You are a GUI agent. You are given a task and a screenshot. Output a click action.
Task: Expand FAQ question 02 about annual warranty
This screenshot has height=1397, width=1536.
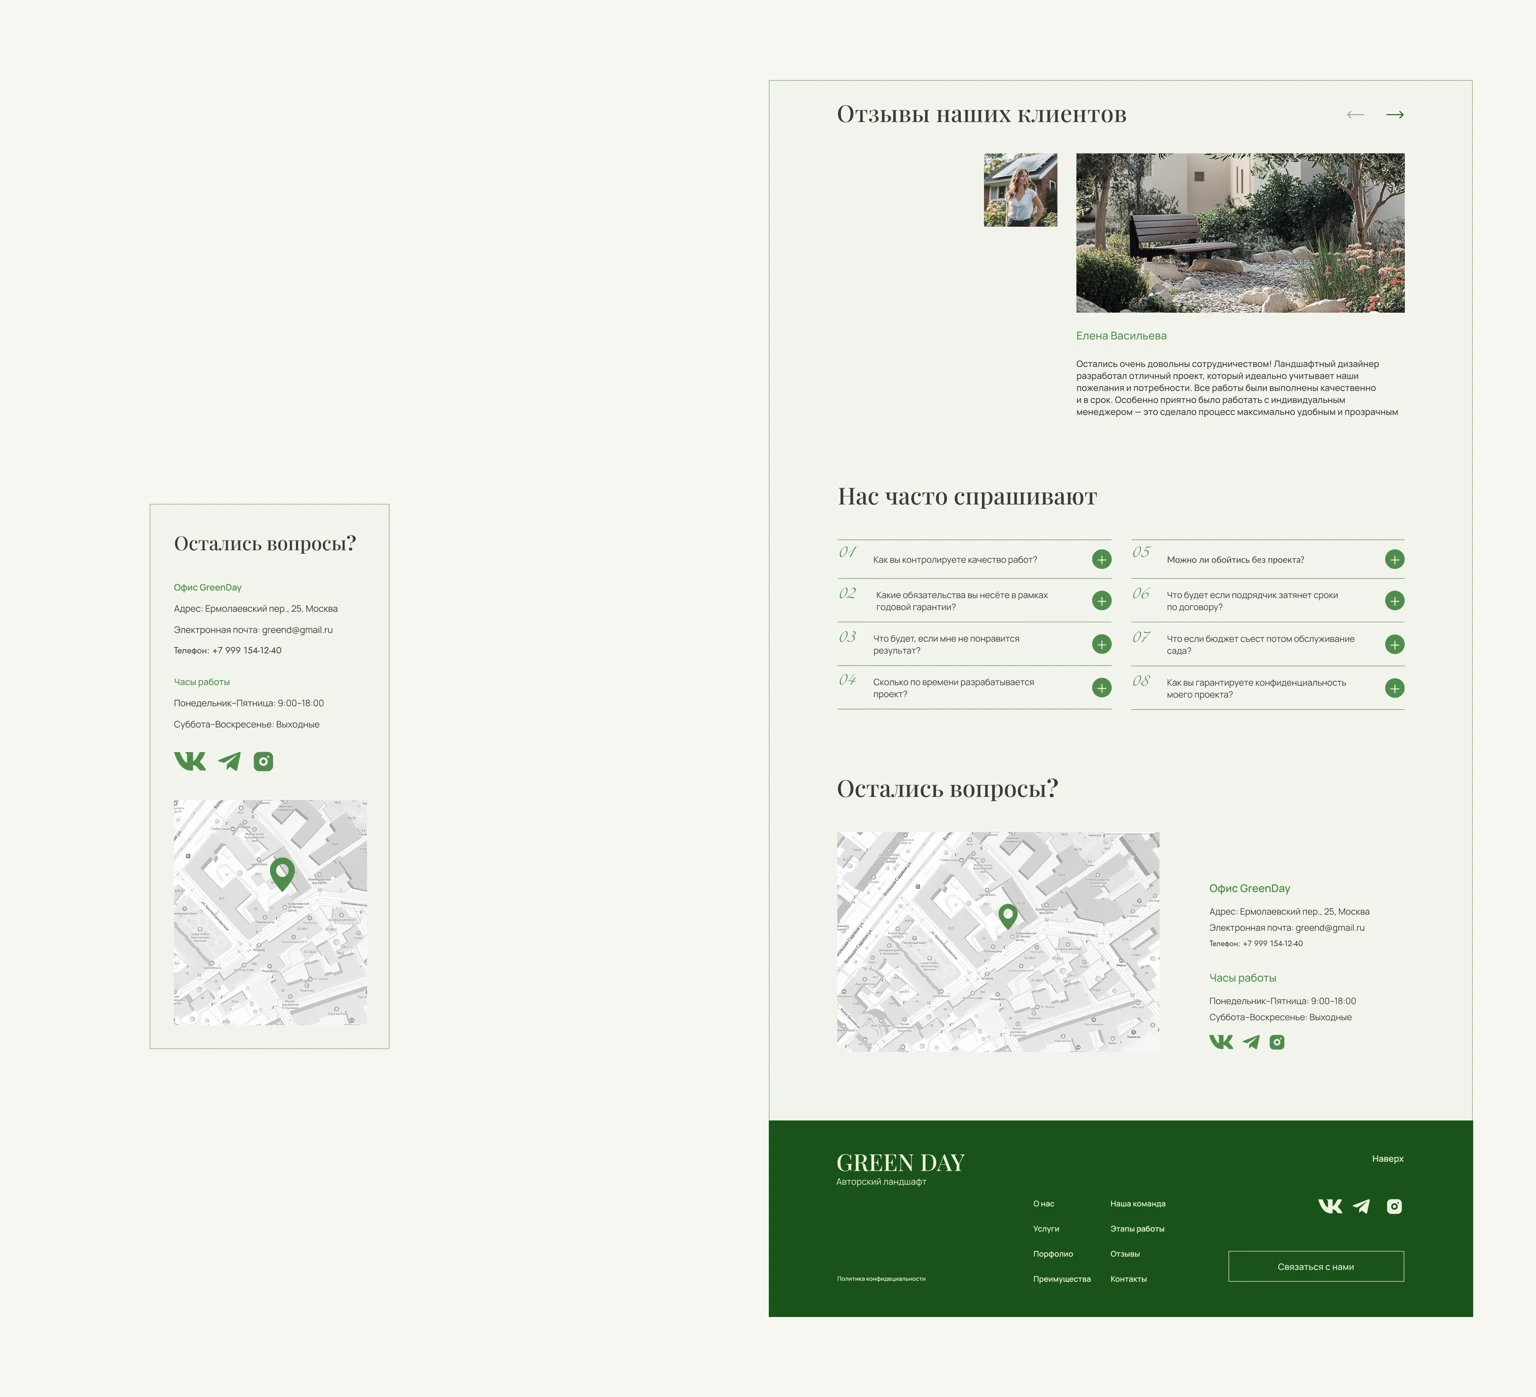pos(1101,601)
